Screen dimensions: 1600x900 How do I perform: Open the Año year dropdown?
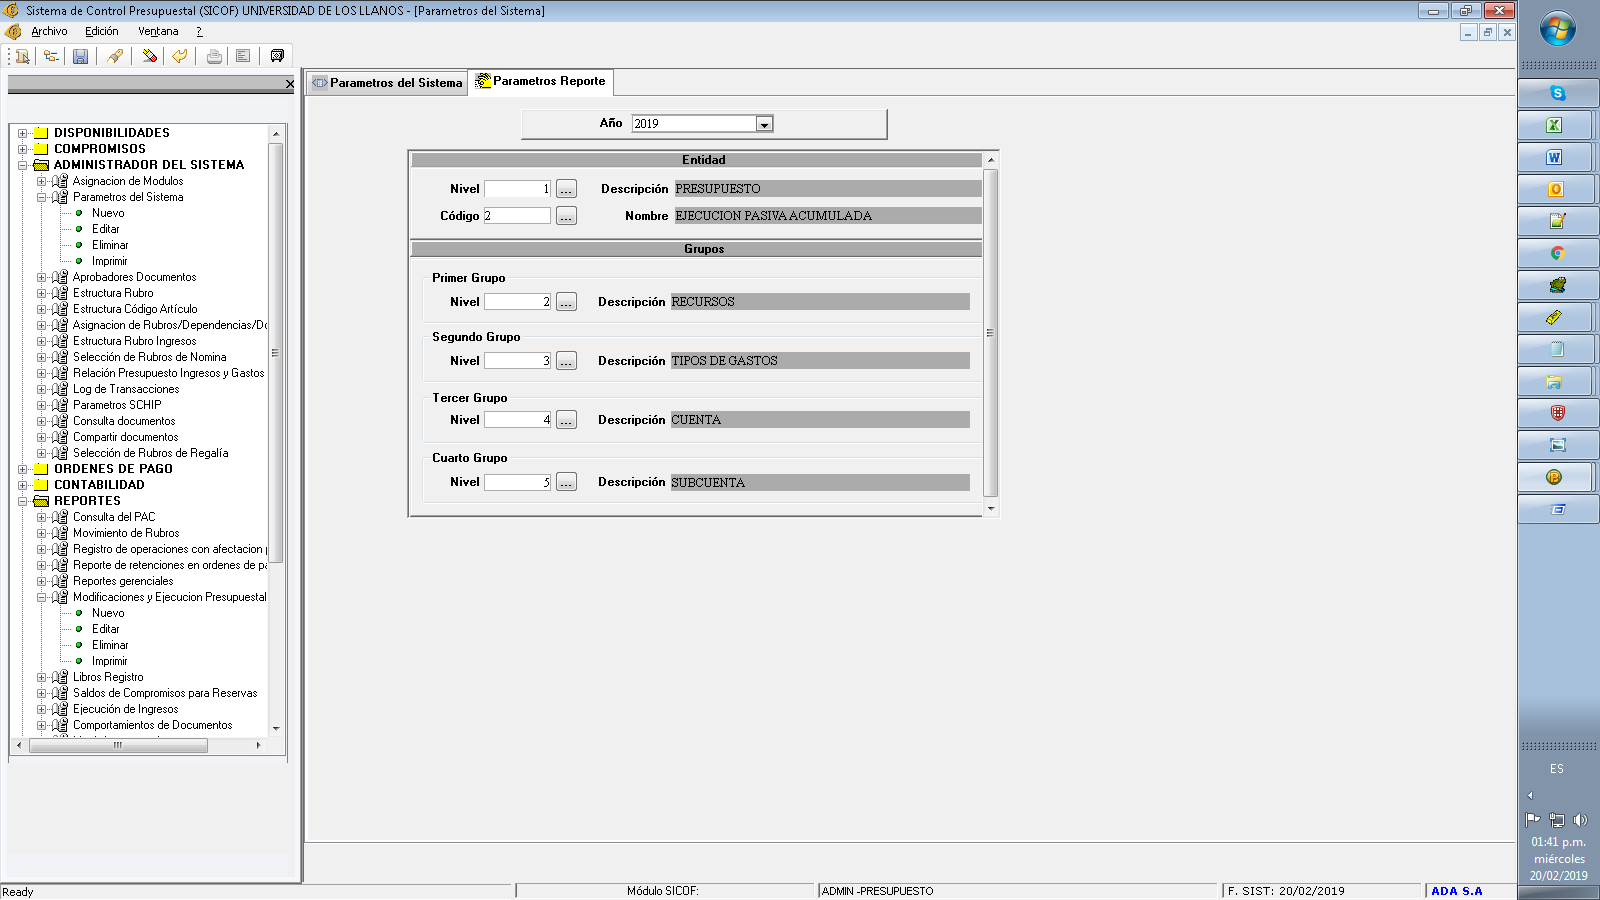point(764,124)
